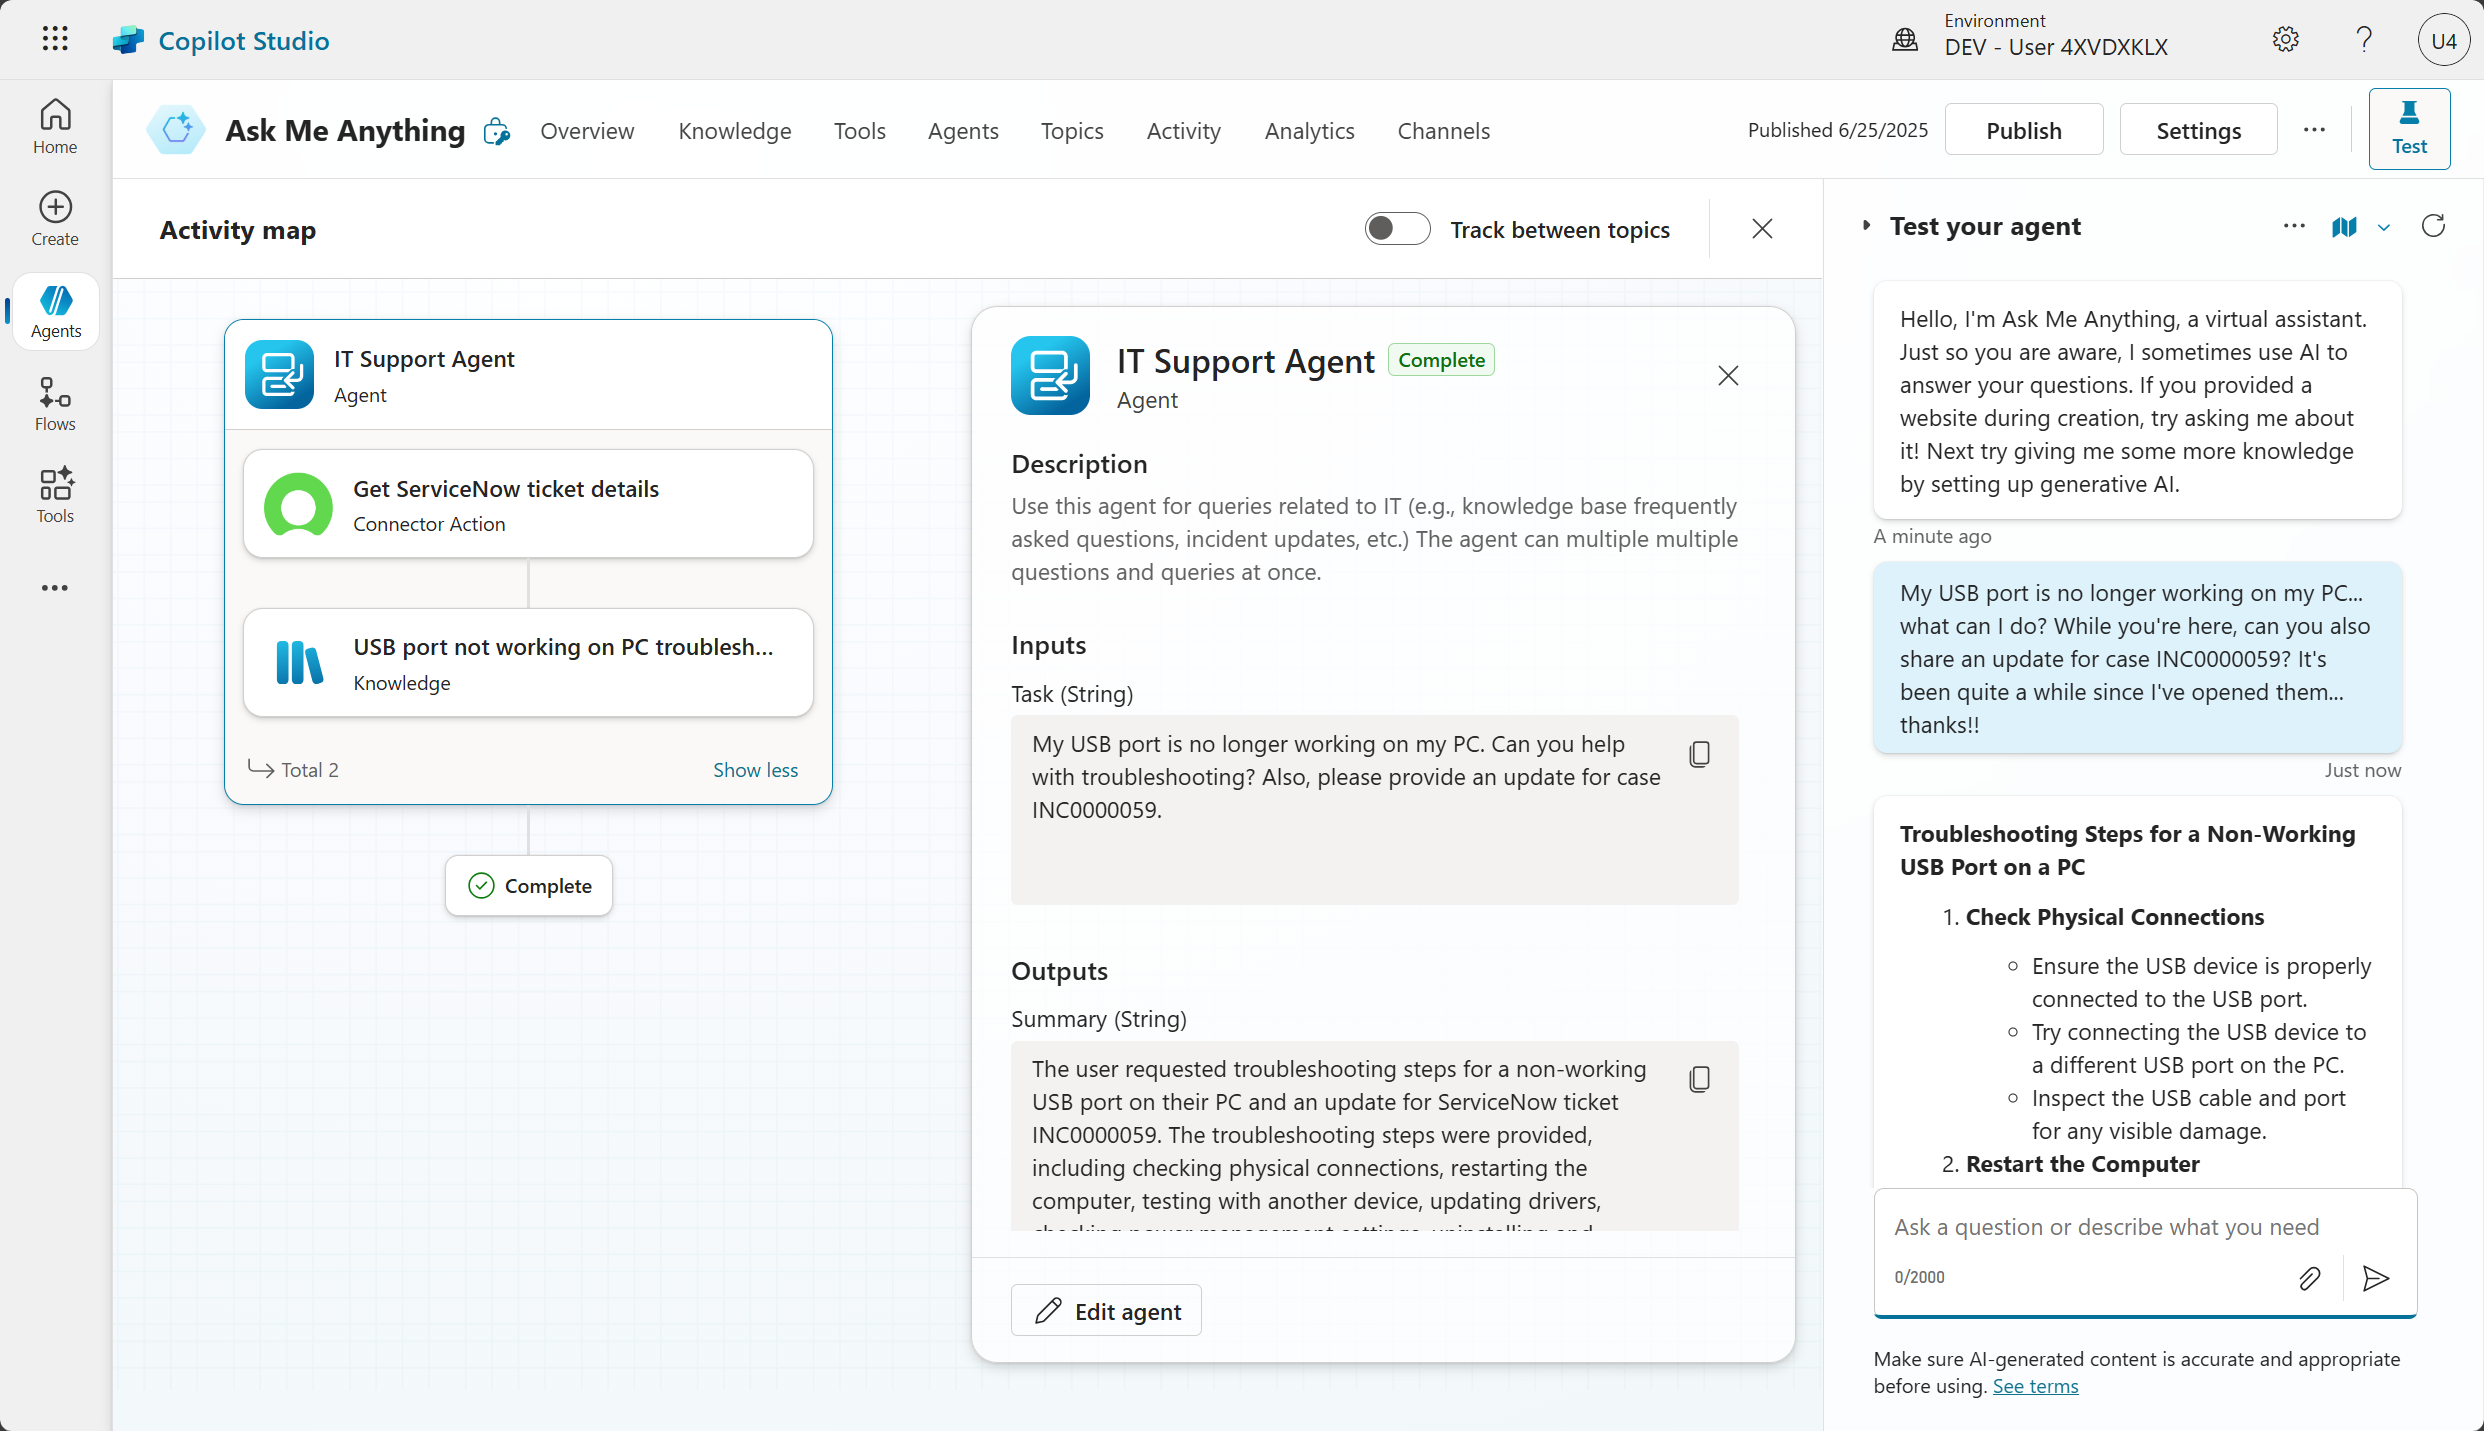Click the Ask a question input field
The width and height of the screenshot is (2484, 1431).
coord(2106,1227)
